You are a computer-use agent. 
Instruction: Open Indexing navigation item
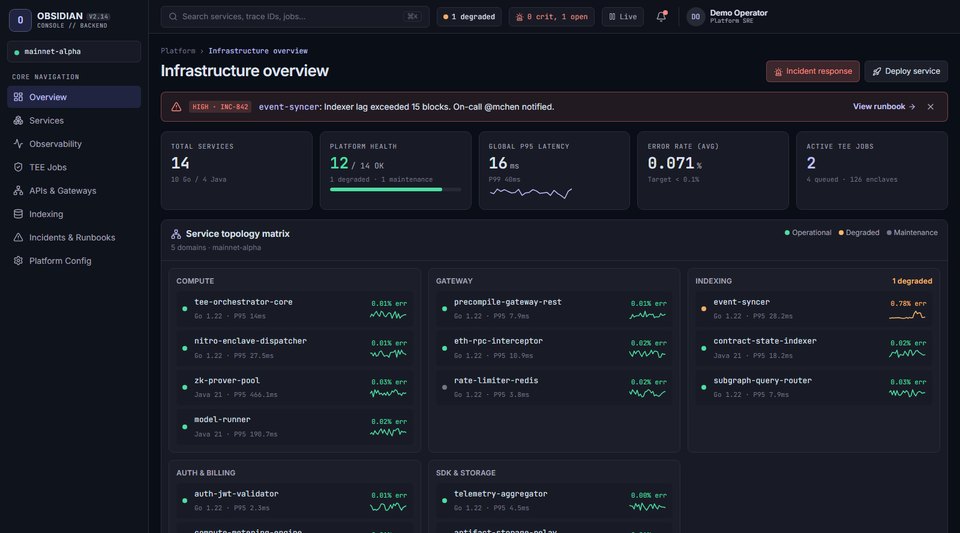tap(74, 214)
